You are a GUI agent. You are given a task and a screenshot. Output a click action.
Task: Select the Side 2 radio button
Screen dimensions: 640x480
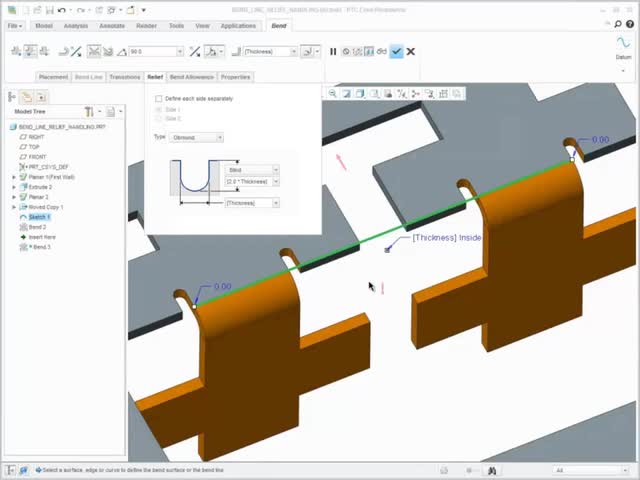click(159, 118)
